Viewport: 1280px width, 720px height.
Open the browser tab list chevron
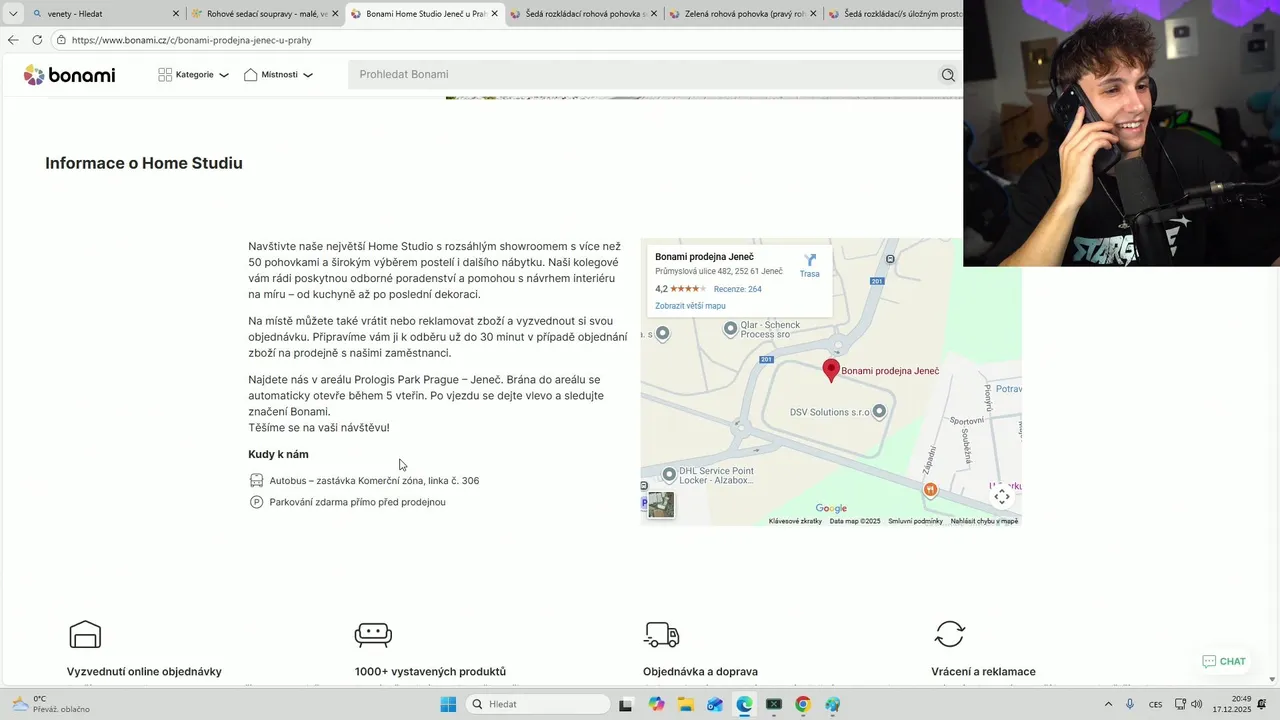pos(13,14)
